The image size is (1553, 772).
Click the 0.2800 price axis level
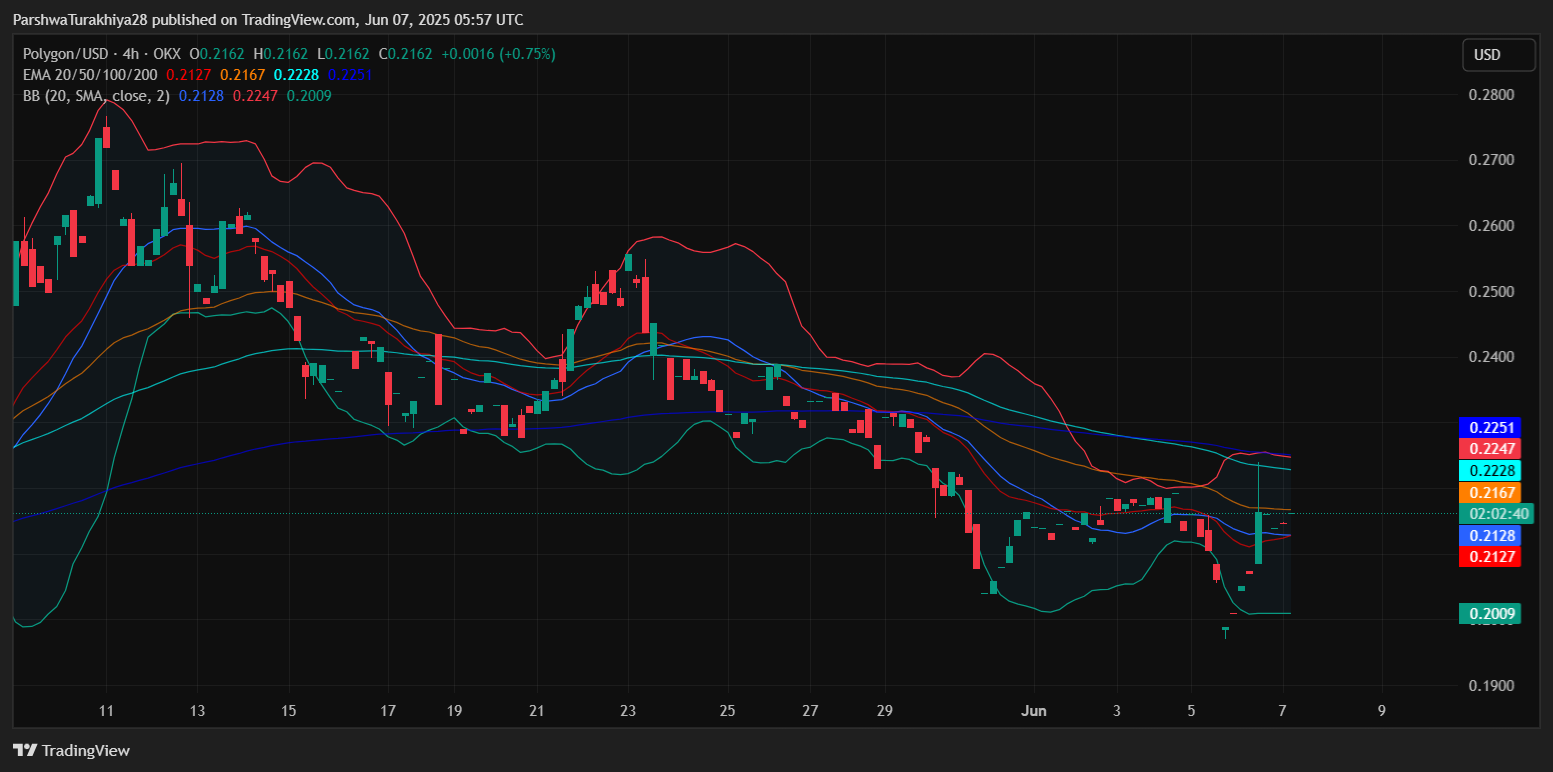(1490, 95)
